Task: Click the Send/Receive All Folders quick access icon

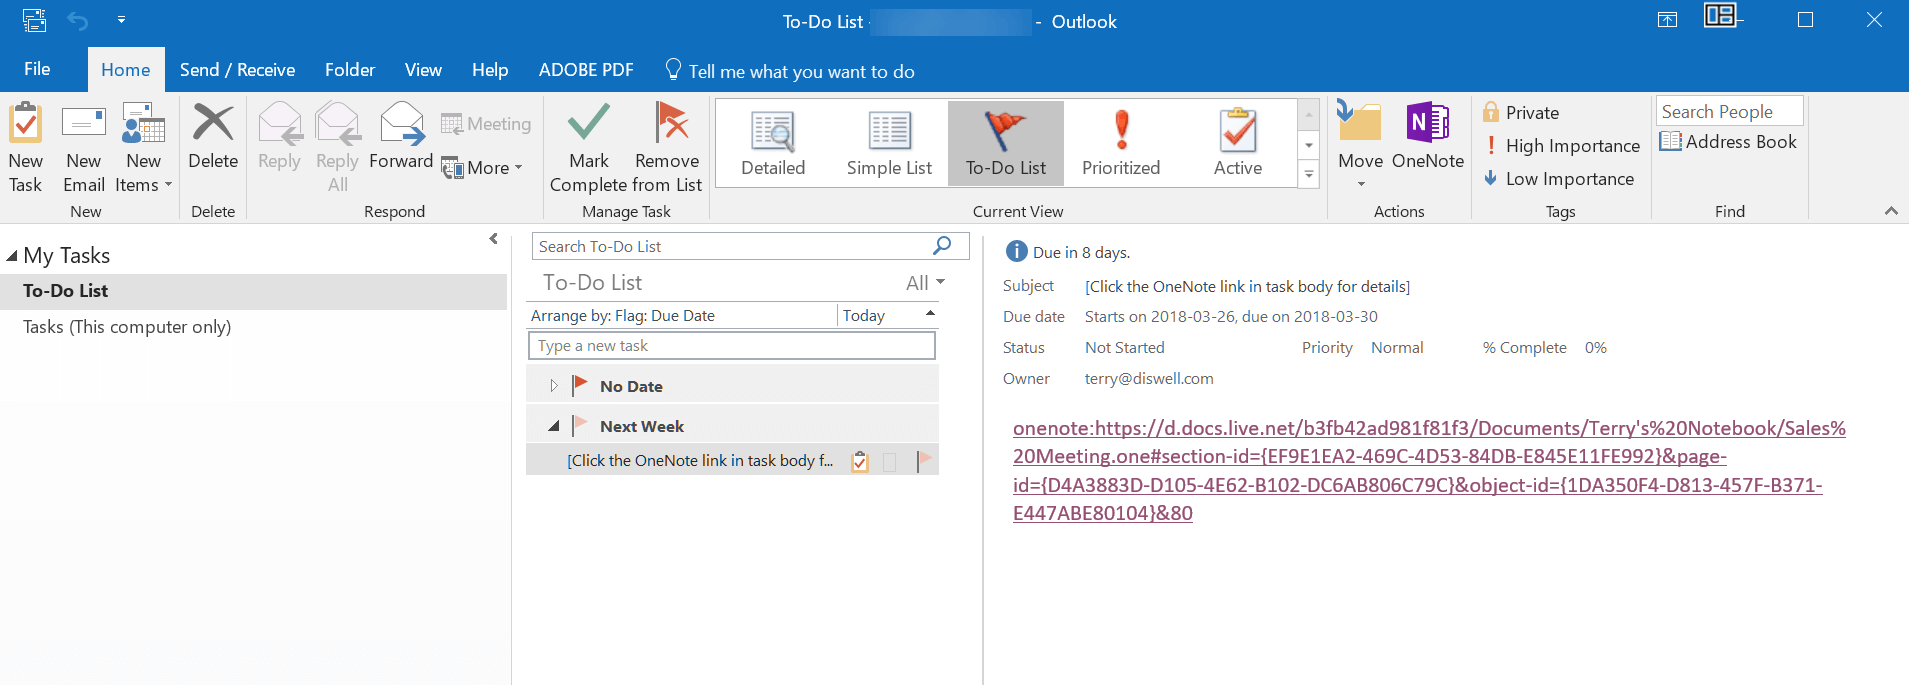Action: click(x=34, y=20)
